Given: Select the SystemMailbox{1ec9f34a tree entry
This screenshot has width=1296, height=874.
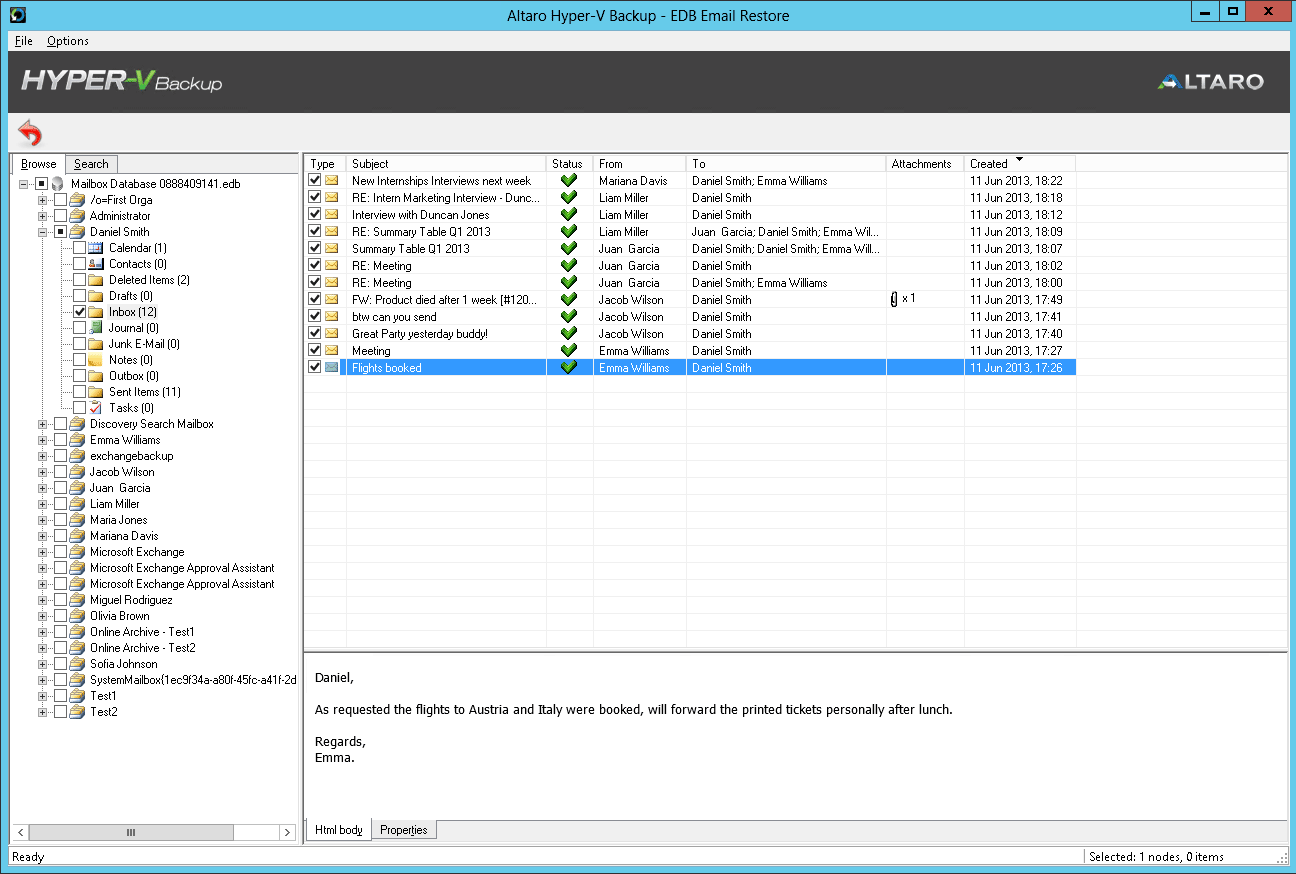Looking at the screenshot, I should [x=193, y=680].
